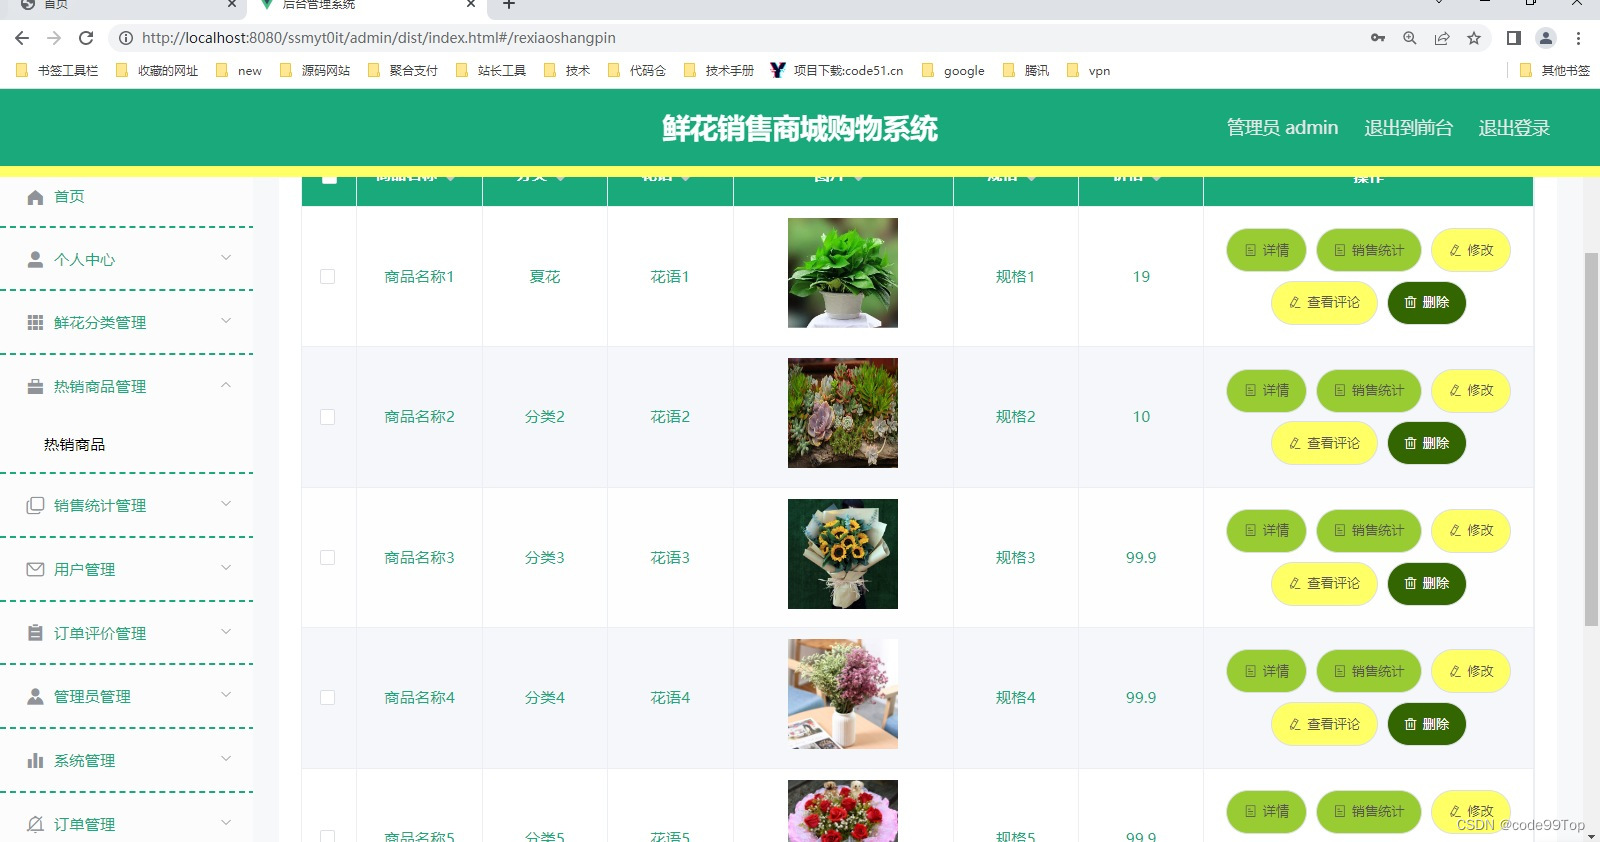Expand the 个人中心 menu chevron
1600x842 pixels.
pos(226,258)
